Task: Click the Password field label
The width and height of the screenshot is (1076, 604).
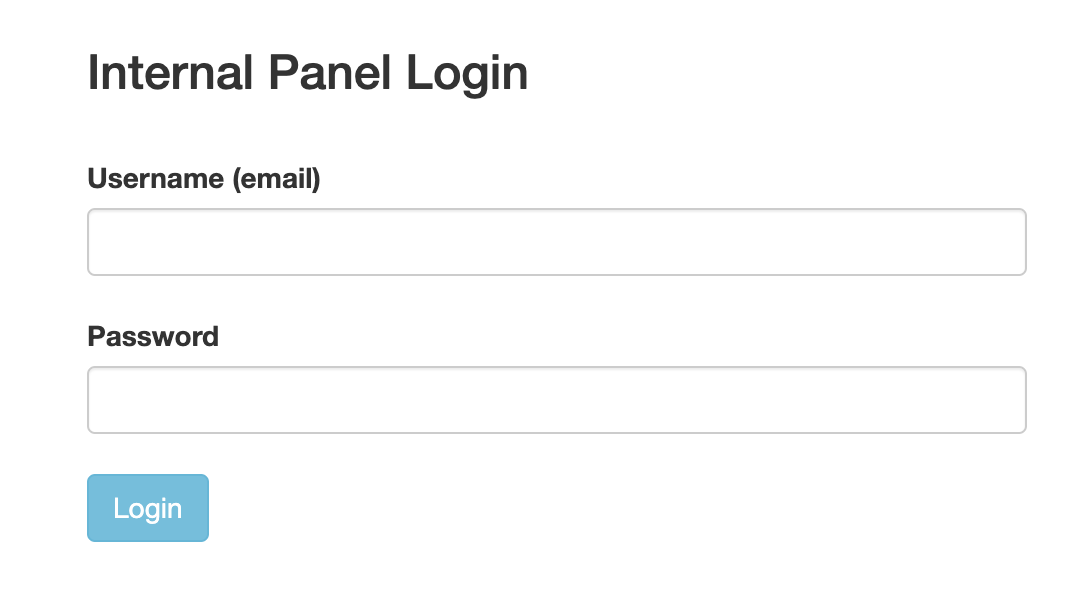Action: pyautogui.click(x=153, y=336)
